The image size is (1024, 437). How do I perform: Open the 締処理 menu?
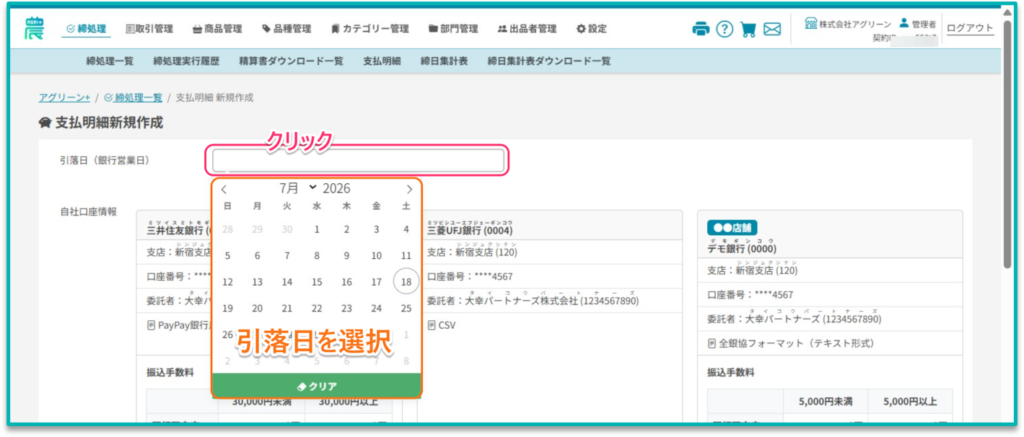coord(86,29)
